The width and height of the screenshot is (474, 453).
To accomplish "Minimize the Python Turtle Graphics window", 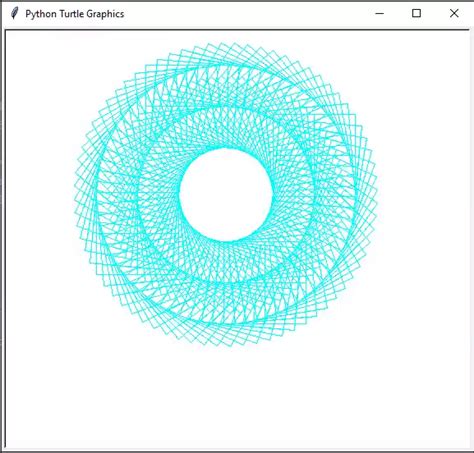I will (379, 13).
